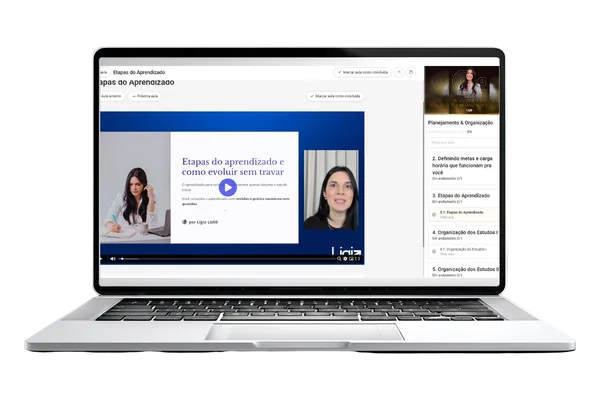Click the 0% course progress bar
The height and width of the screenshot is (400, 600).
tap(447, 132)
